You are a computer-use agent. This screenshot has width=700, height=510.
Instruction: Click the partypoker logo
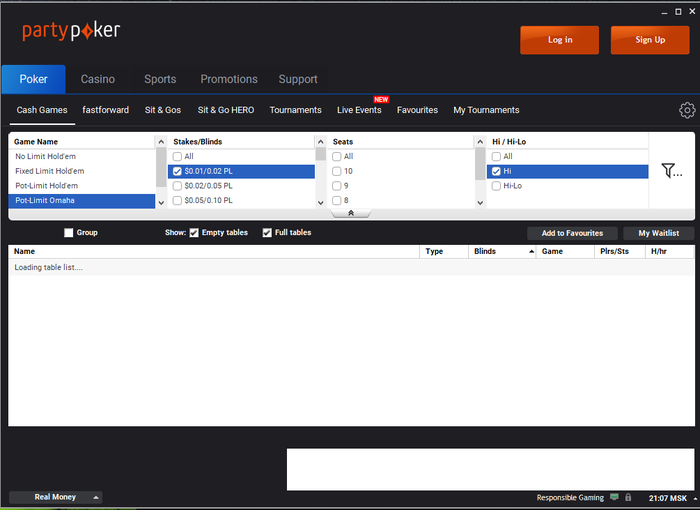(71, 31)
